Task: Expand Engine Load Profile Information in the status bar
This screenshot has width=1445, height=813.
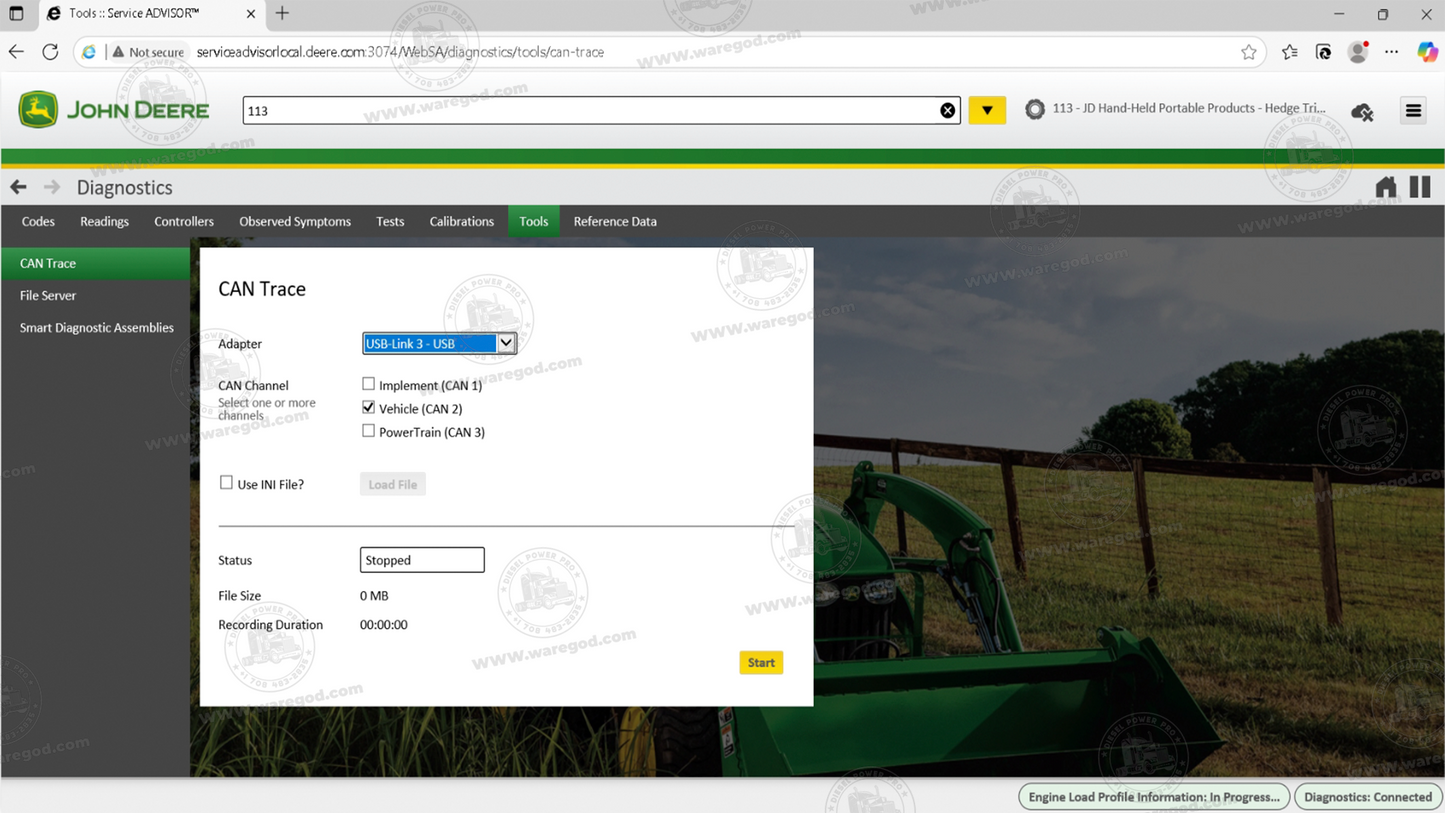Action: tap(1152, 796)
